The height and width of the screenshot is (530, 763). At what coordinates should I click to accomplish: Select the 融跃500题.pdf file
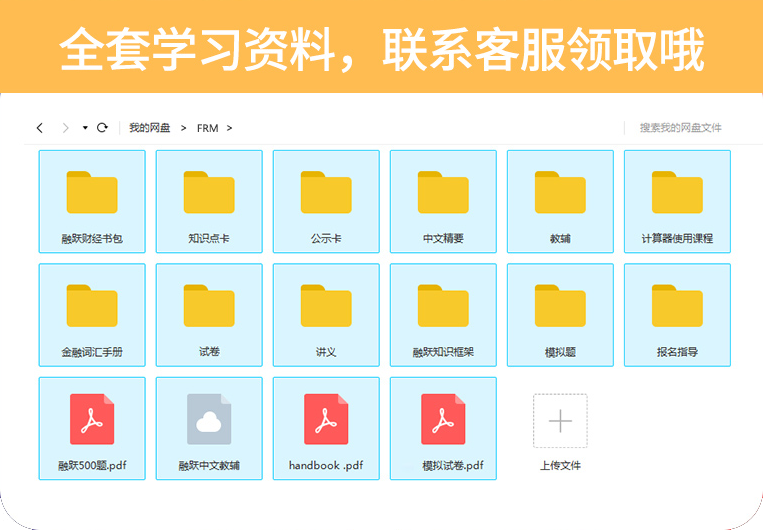click(92, 427)
